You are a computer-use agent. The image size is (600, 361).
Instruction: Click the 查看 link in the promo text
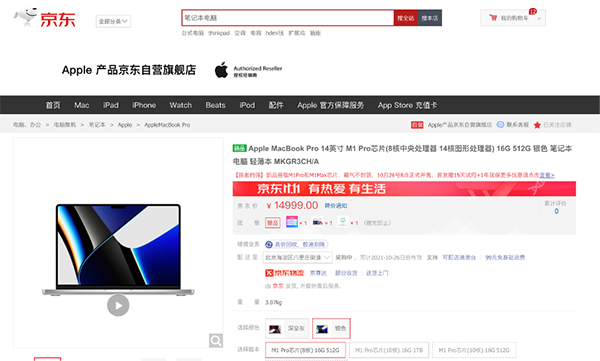point(547,175)
